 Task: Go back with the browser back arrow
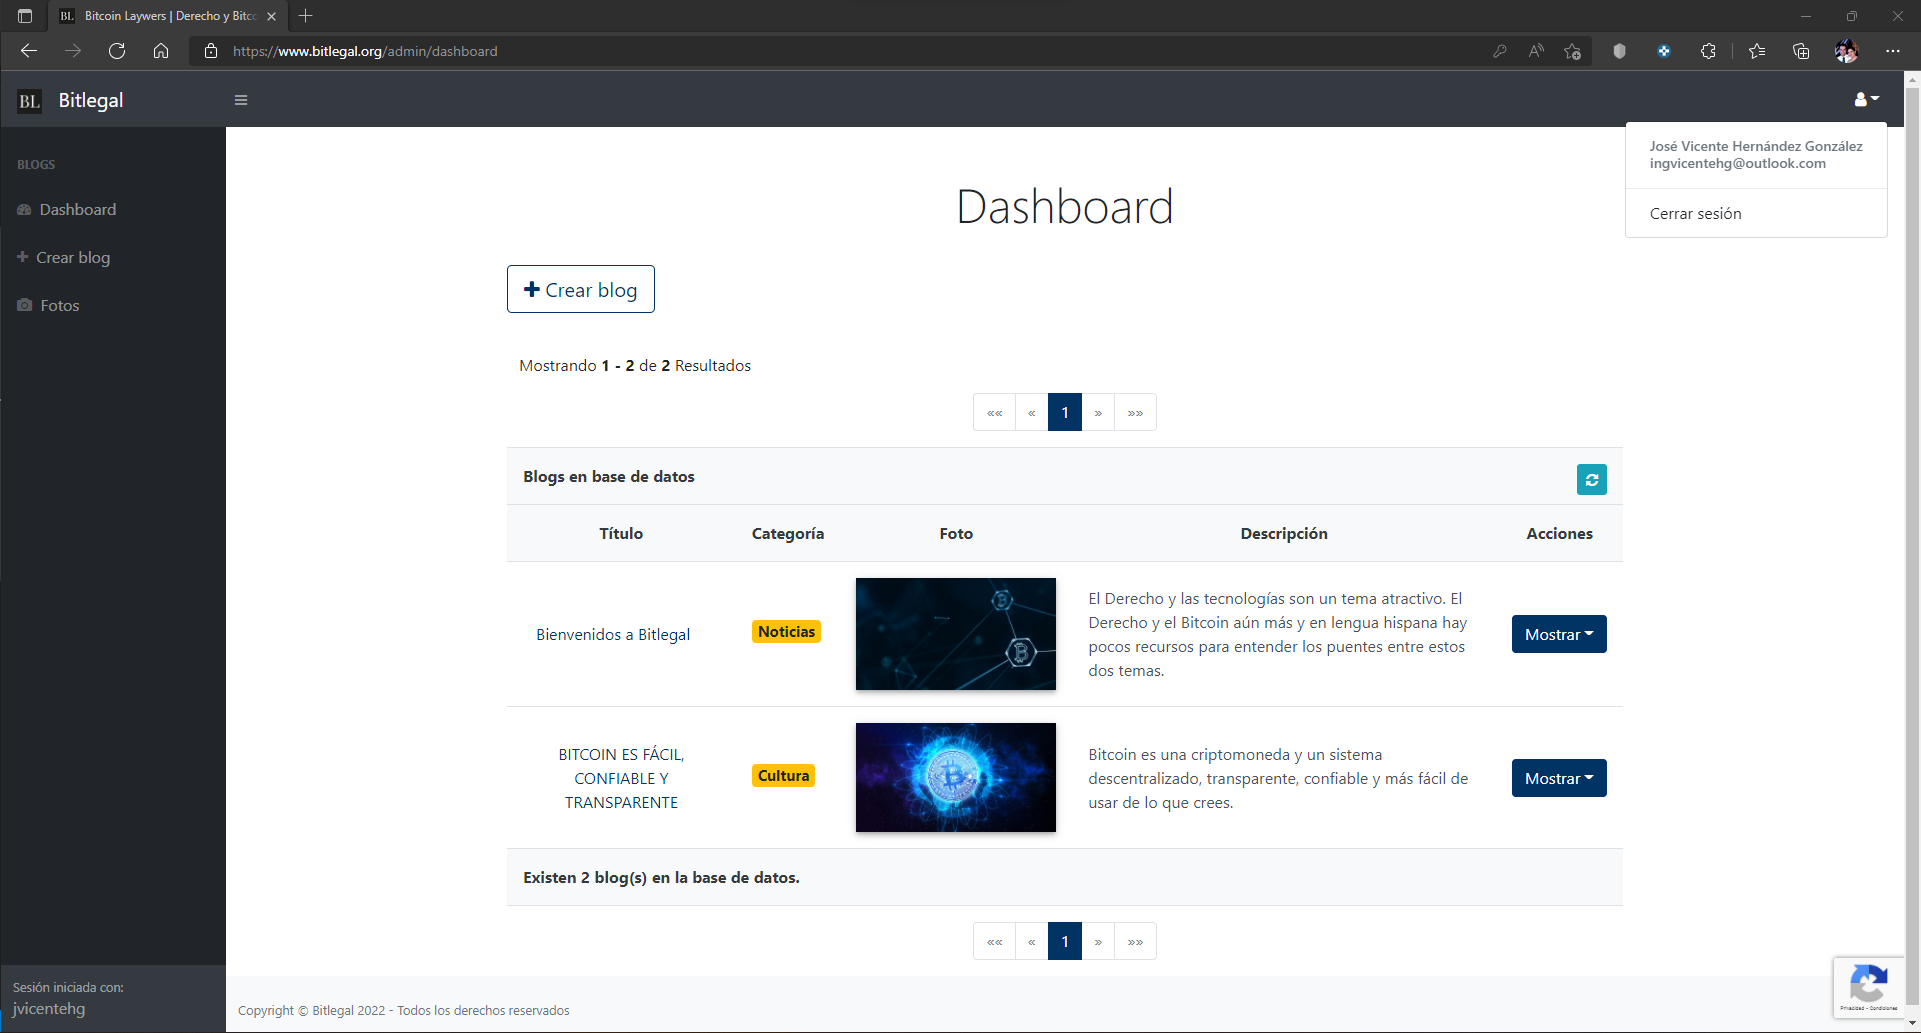click(x=29, y=51)
